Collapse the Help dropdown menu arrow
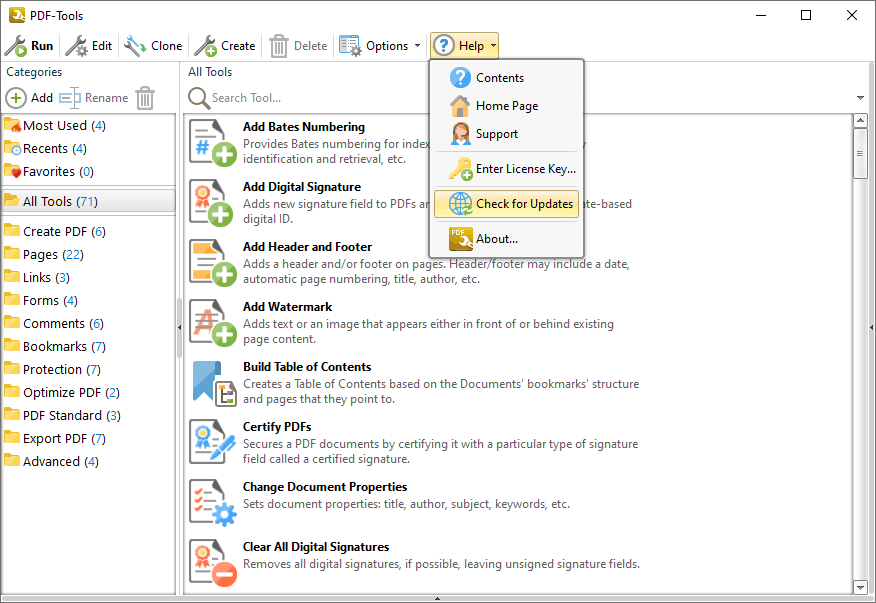This screenshot has height=603, width=876. [493, 46]
